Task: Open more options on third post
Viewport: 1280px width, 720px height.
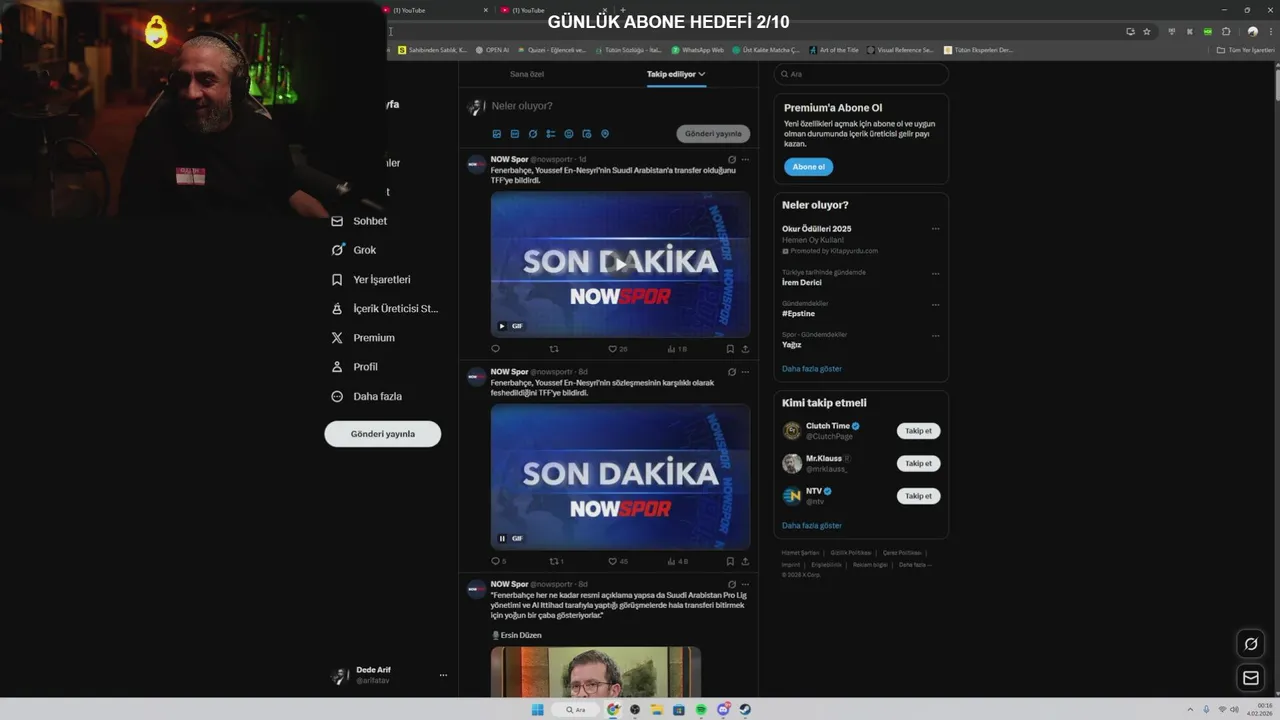Action: 745,584
